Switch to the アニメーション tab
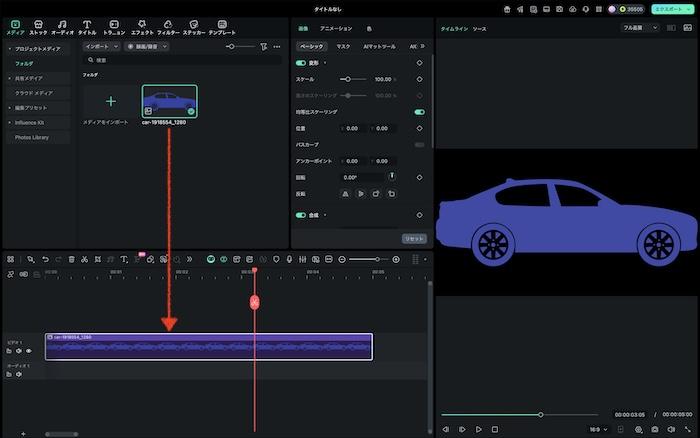The height and width of the screenshot is (438, 700). tap(335, 29)
